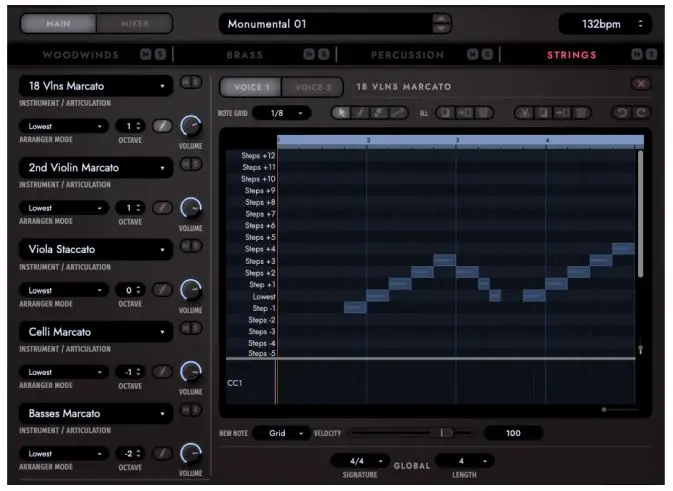
Task: Mute the Woodwinds section
Action: (146, 55)
